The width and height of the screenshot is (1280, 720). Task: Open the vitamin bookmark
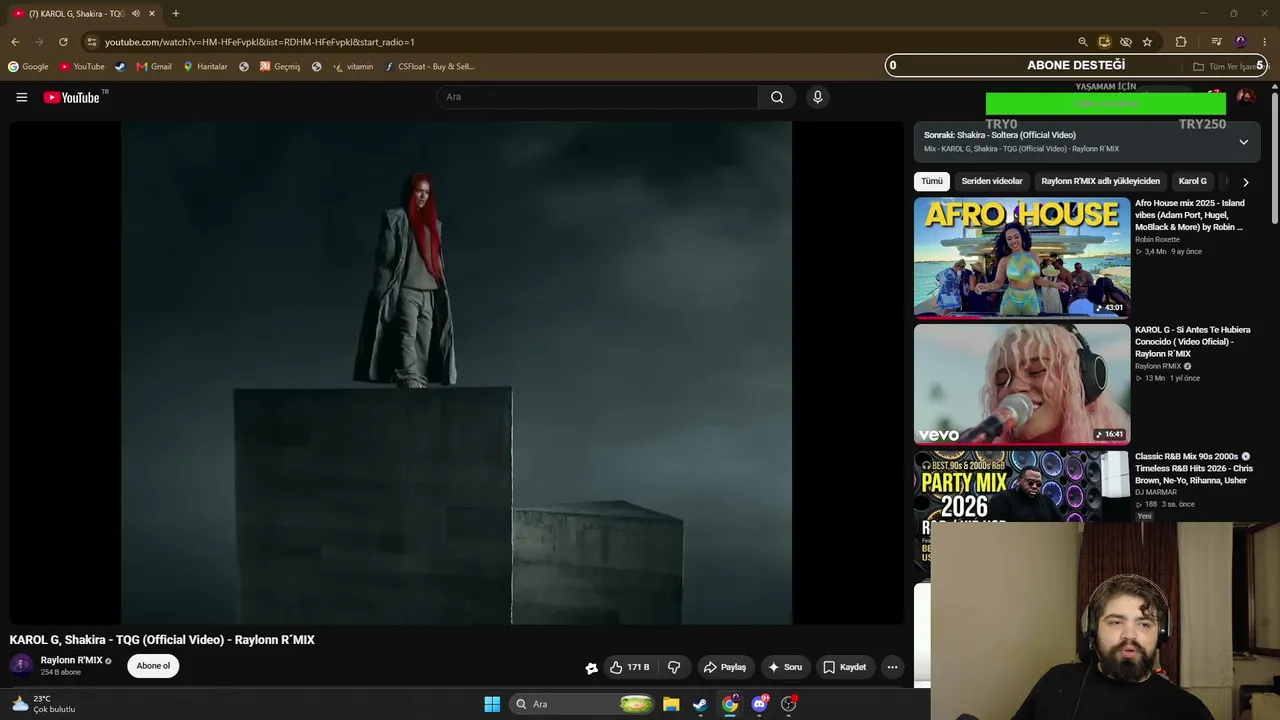click(353, 67)
